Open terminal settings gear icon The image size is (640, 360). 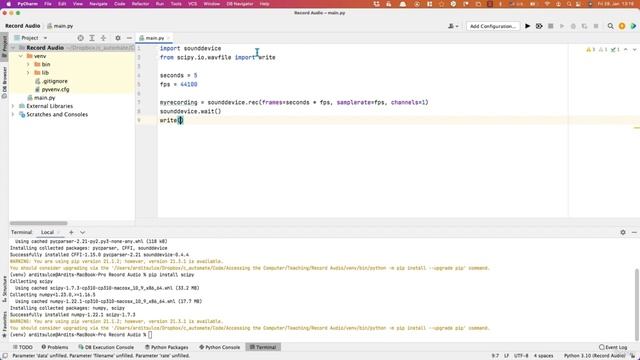click(x=623, y=232)
